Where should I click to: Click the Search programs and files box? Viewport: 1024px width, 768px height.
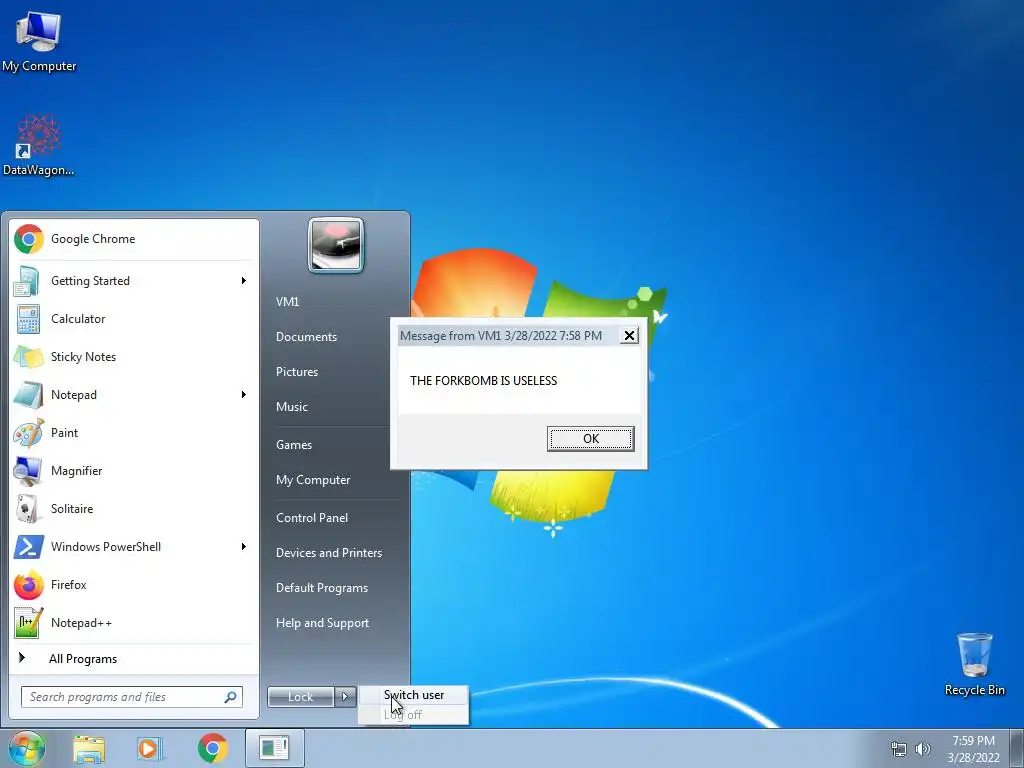pyautogui.click(x=132, y=697)
